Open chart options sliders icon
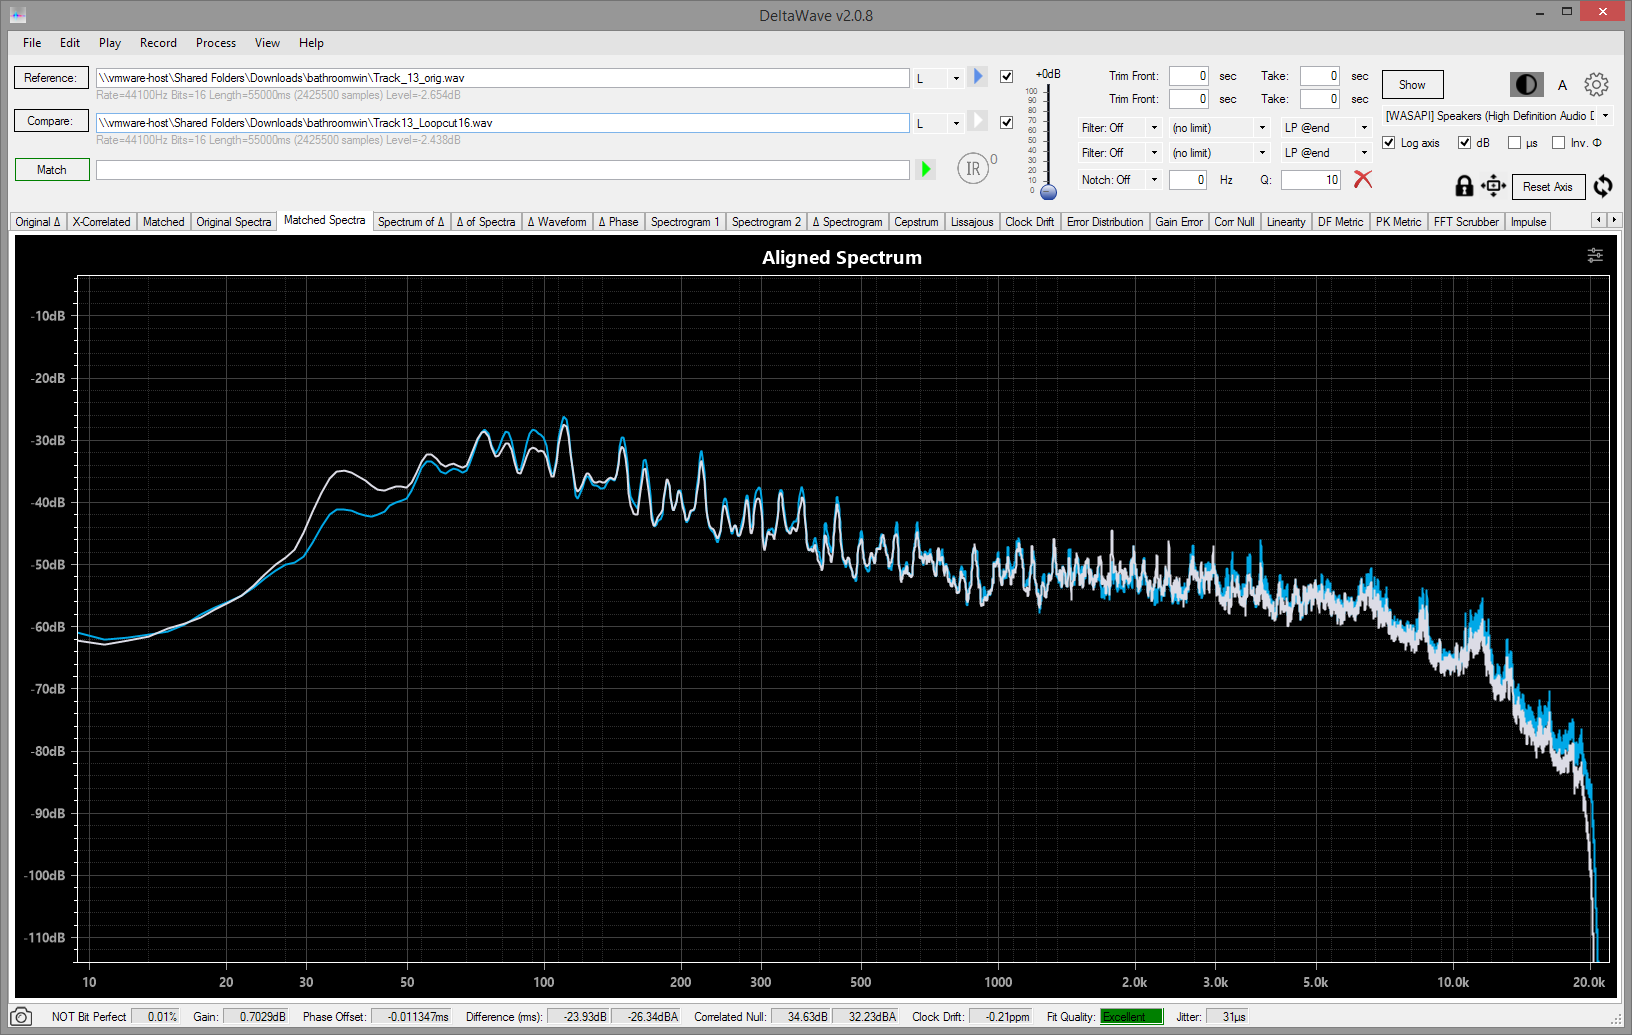Screen dimensions: 1632x1035 [1595, 256]
